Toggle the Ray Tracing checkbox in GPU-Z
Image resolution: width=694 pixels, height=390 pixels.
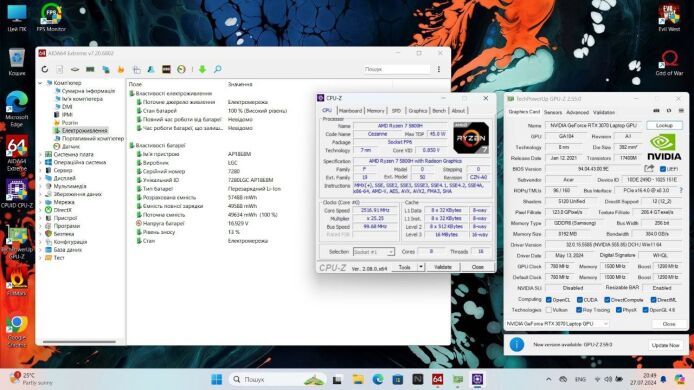579,310
